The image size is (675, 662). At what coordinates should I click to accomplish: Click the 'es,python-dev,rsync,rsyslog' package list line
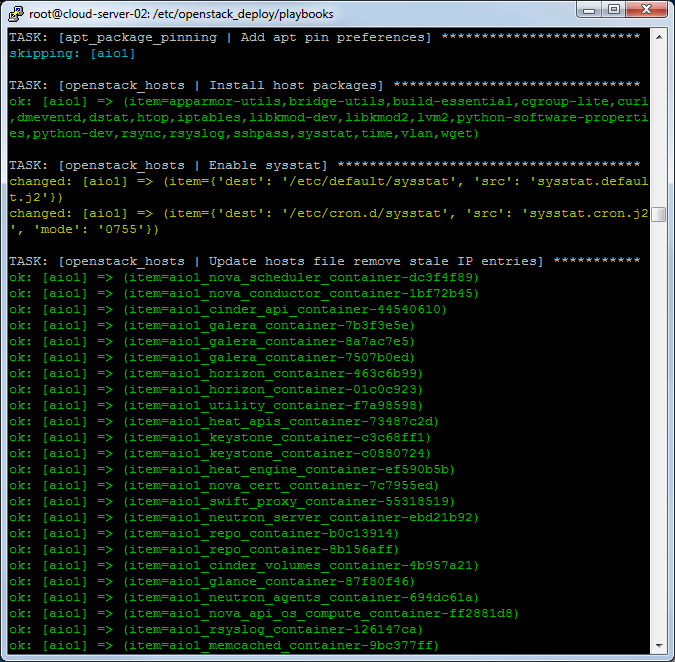coord(244,133)
